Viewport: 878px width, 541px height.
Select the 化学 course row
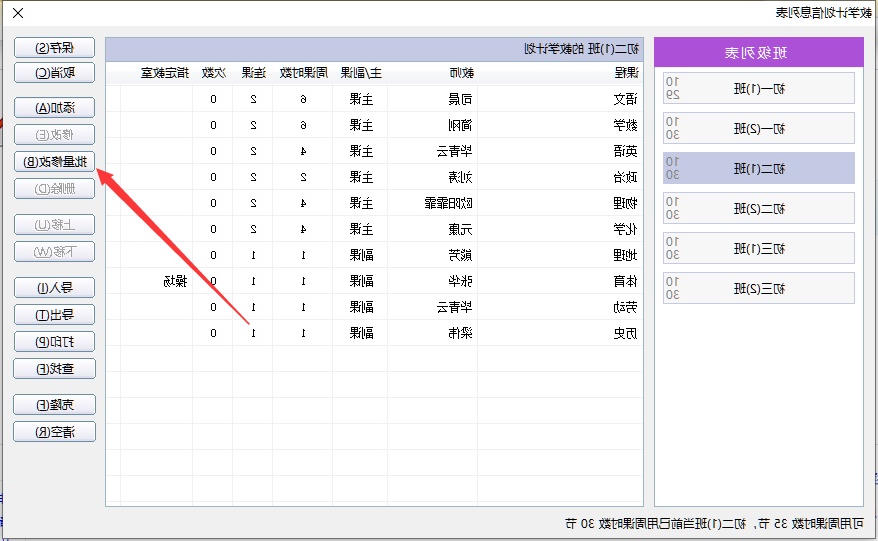pos(374,229)
